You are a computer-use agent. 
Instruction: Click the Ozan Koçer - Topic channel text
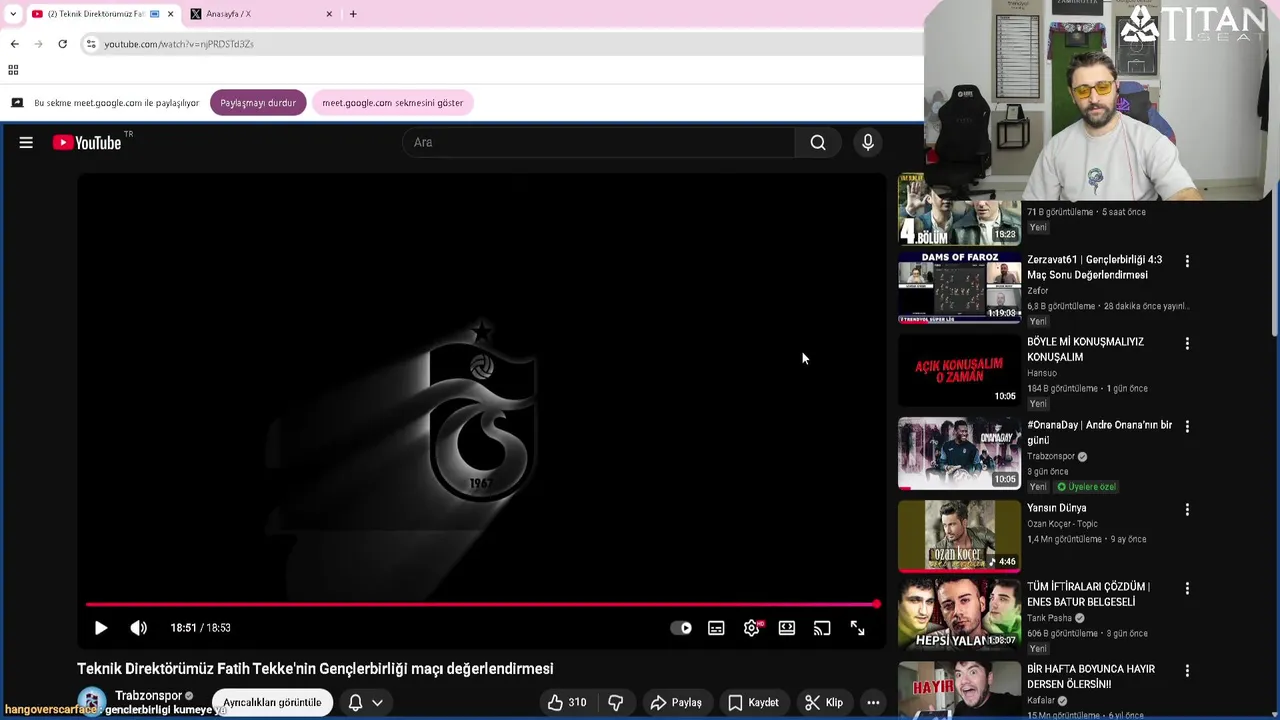tap(1062, 524)
